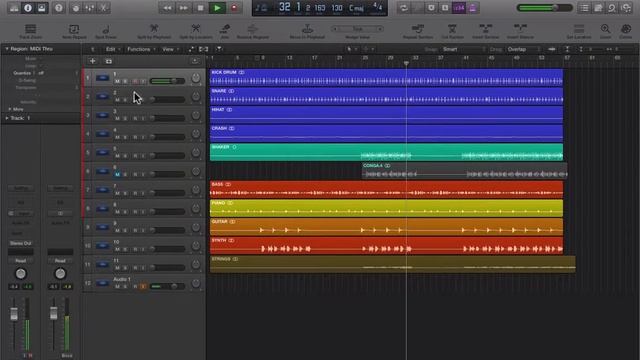Click the Set Locators toolbar icon
The height and width of the screenshot is (360, 640).
click(x=579, y=29)
